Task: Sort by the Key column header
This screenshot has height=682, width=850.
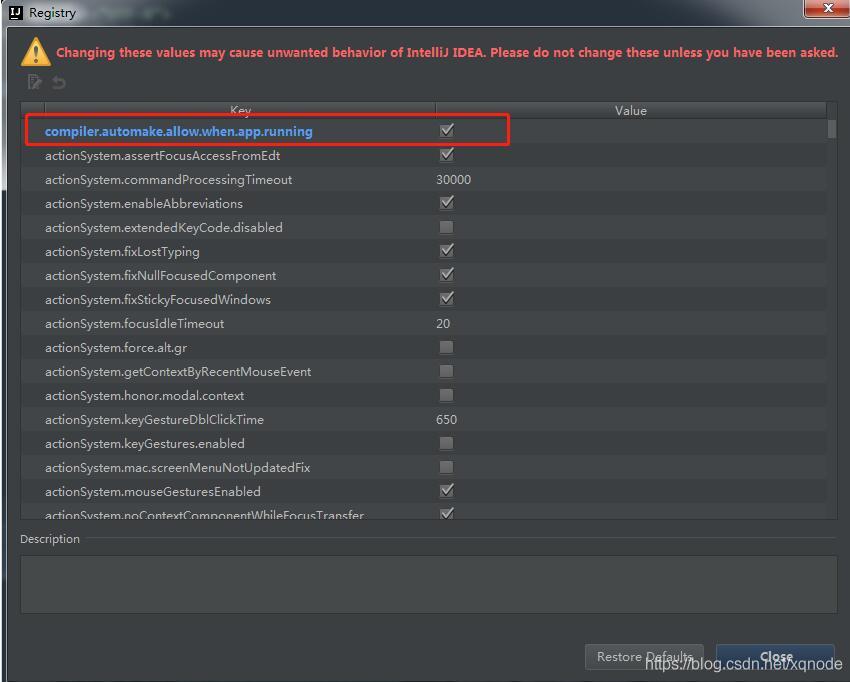Action: (x=240, y=111)
